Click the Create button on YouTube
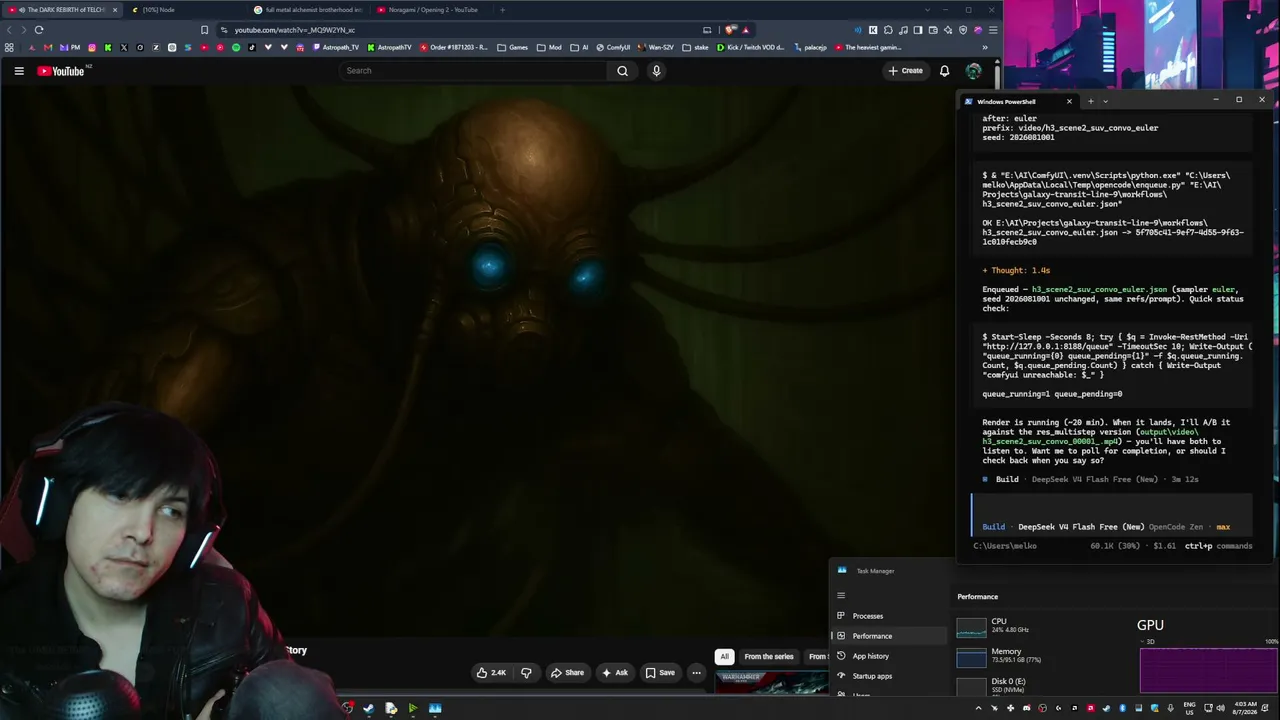Image resolution: width=1280 pixels, height=720 pixels. (x=906, y=71)
